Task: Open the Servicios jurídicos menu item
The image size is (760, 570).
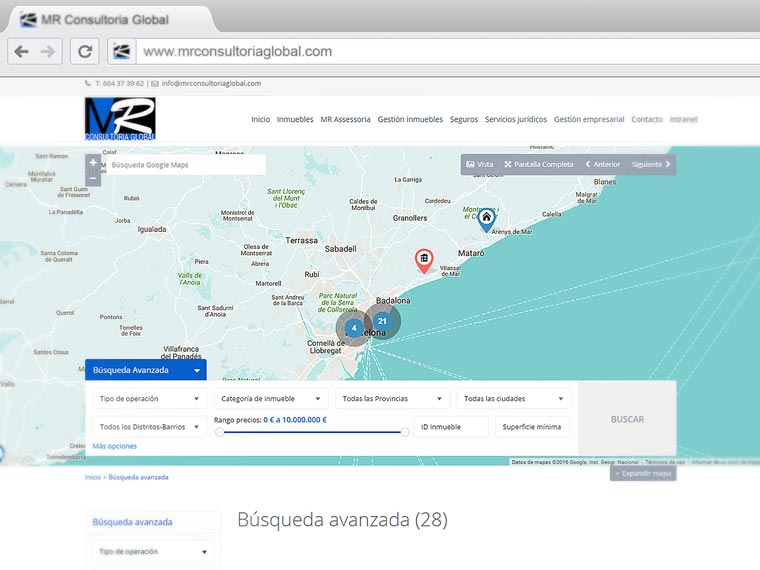Action: [x=516, y=119]
